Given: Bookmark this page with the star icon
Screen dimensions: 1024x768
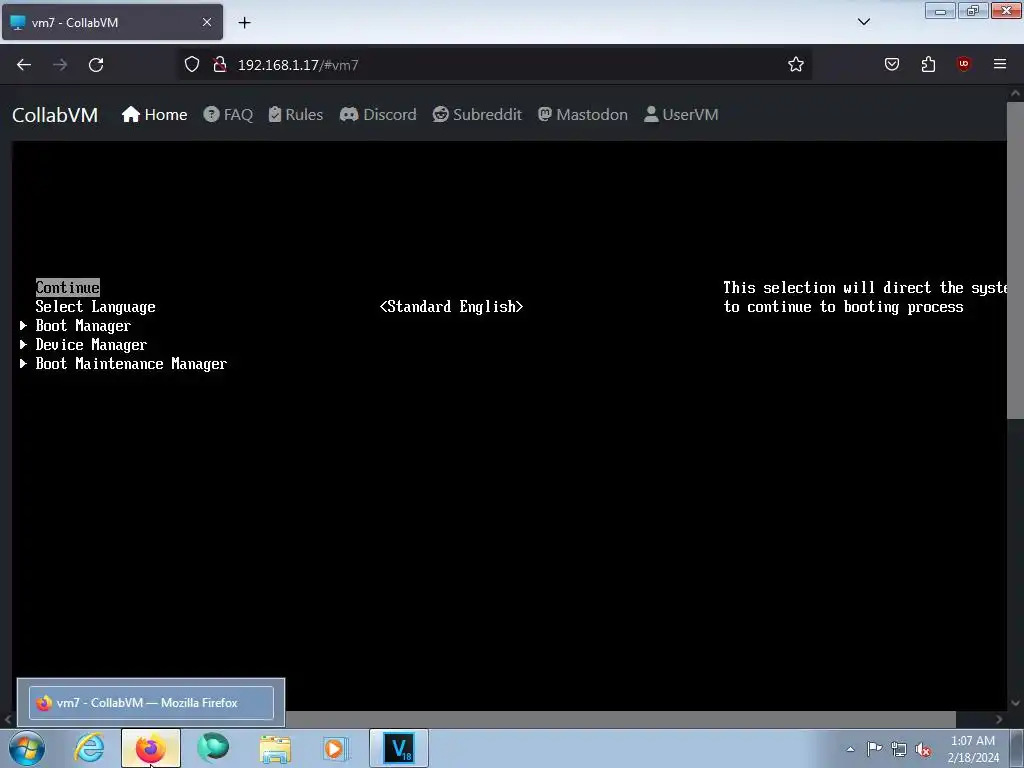Looking at the screenshot, I should [795, 65].
